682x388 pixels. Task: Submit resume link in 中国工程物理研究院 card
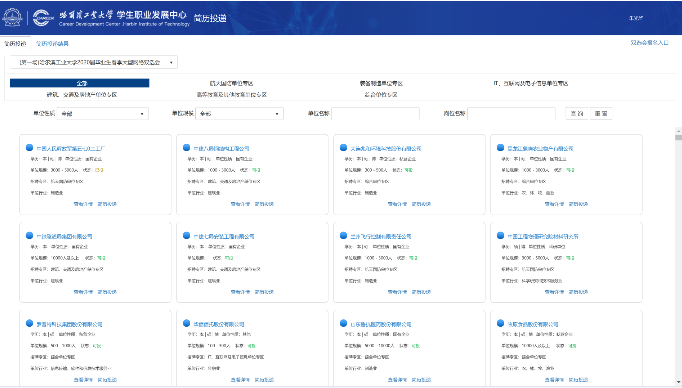tap(578, 291)
